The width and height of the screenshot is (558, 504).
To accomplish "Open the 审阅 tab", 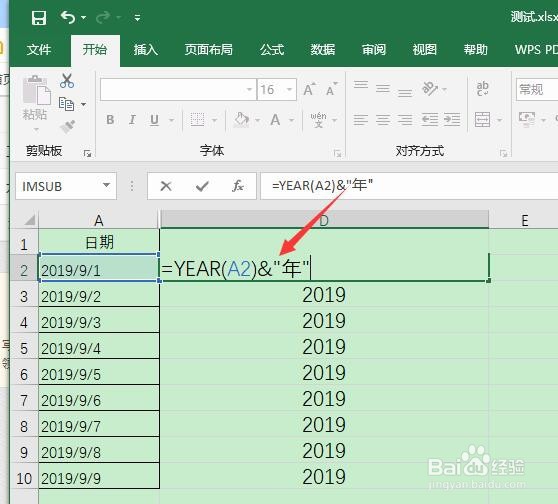I will point(374,49).
